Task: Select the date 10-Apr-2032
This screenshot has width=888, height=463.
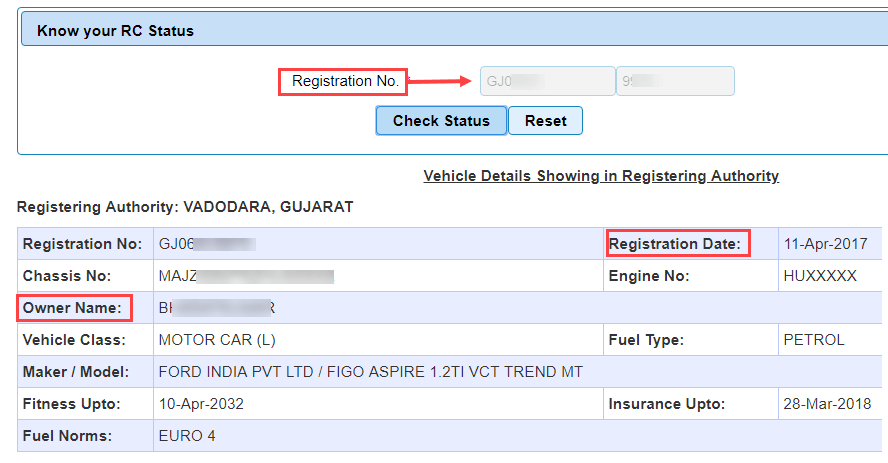Action: point(201,404)
